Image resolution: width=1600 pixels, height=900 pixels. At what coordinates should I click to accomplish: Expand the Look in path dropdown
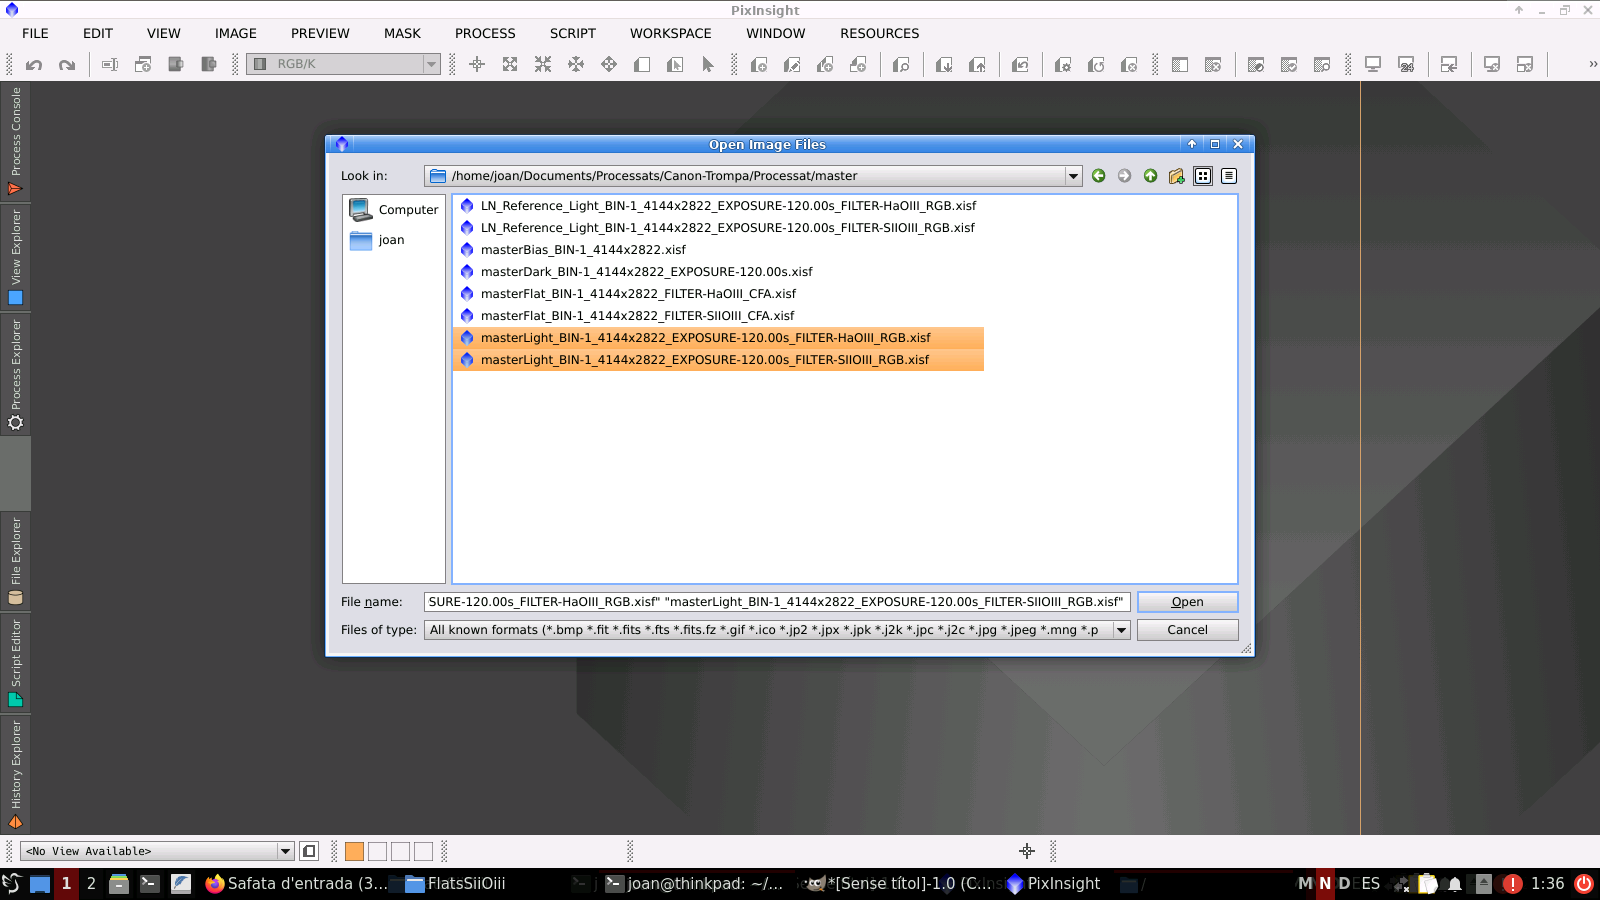point(1073,176)
